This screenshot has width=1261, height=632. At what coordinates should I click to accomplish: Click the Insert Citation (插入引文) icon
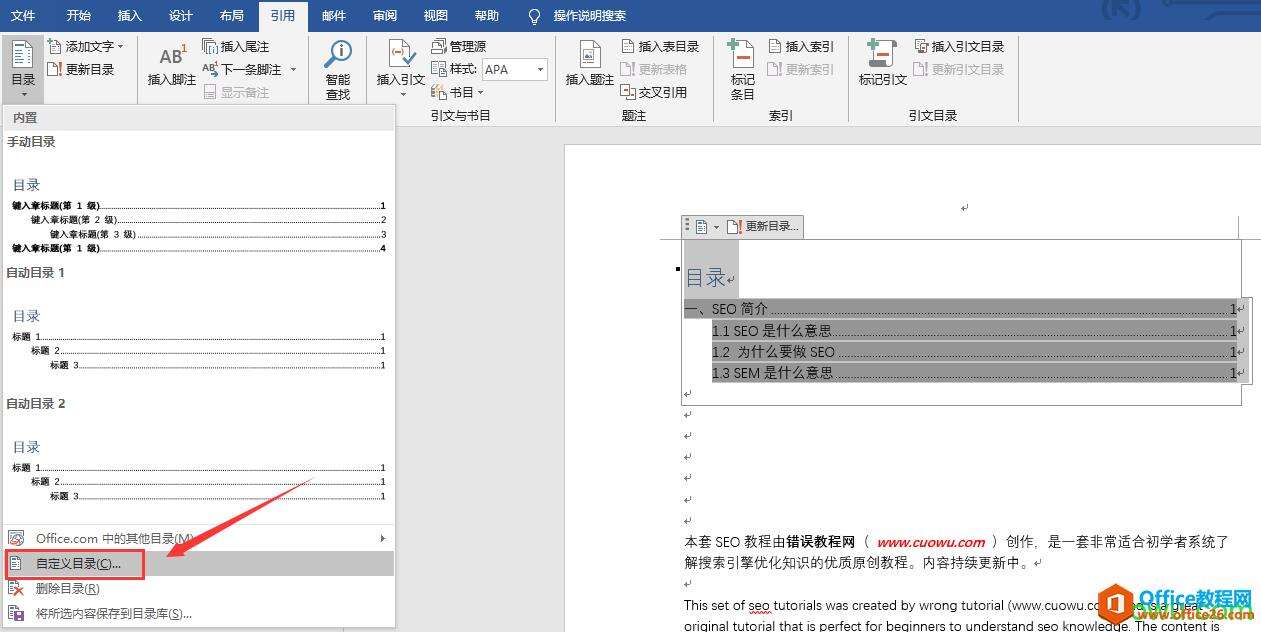[x=401, y=57]
